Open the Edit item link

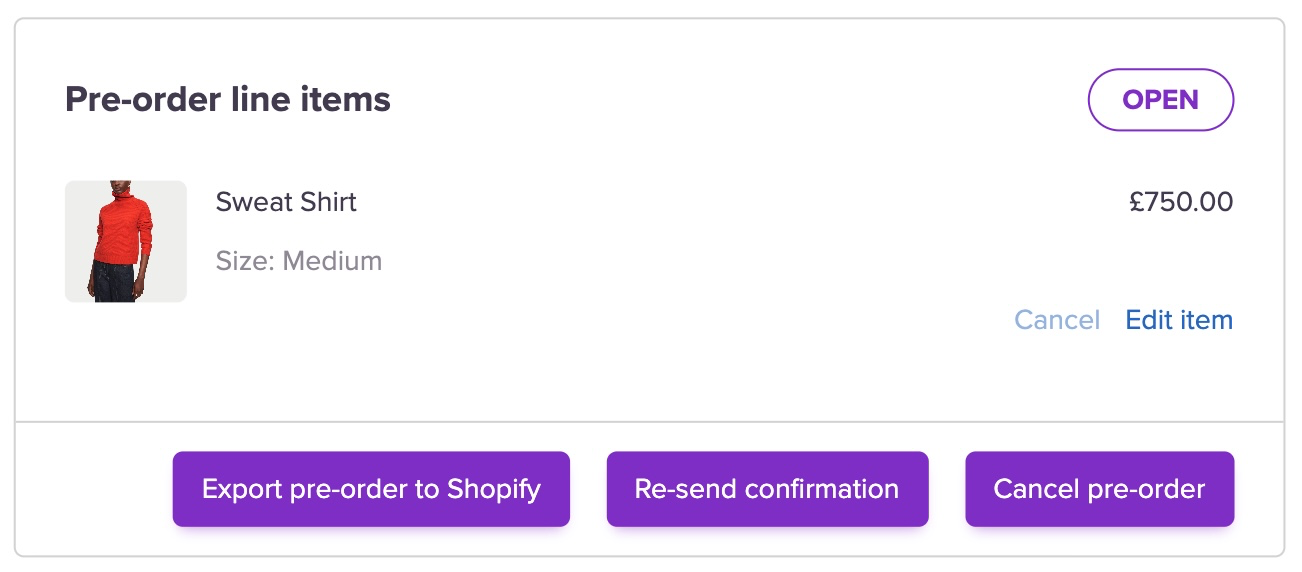(x=1179, y=320)
